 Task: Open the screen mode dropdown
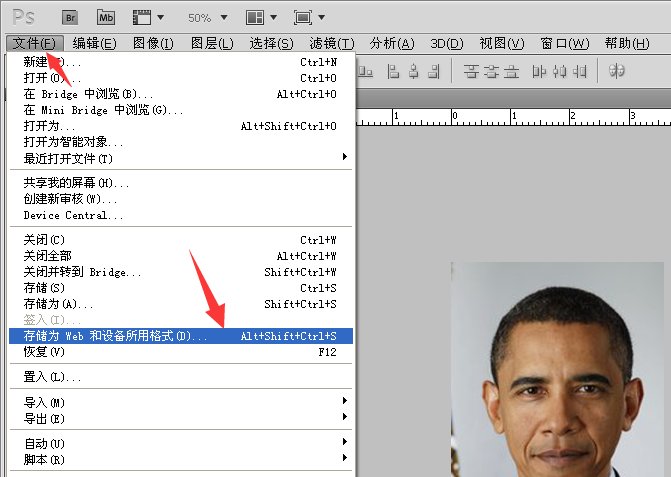tap(309, 18)
